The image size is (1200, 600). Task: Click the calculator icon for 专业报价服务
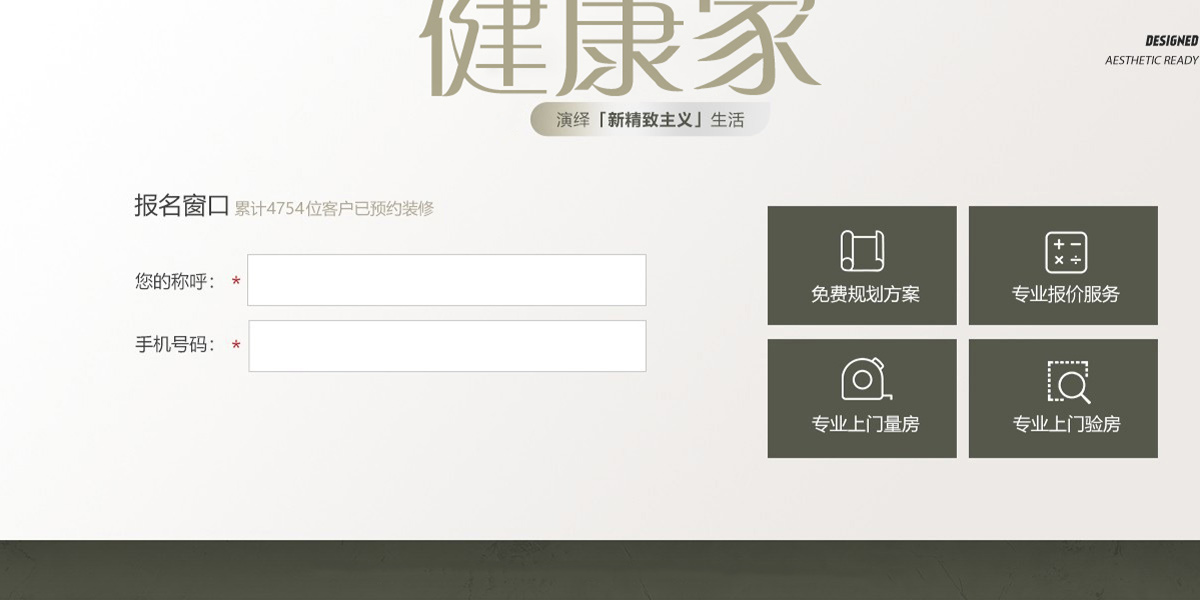coord(1065,252)
